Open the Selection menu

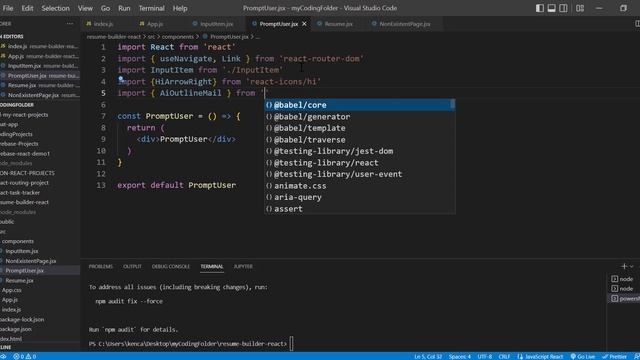[x=56, y=8]
